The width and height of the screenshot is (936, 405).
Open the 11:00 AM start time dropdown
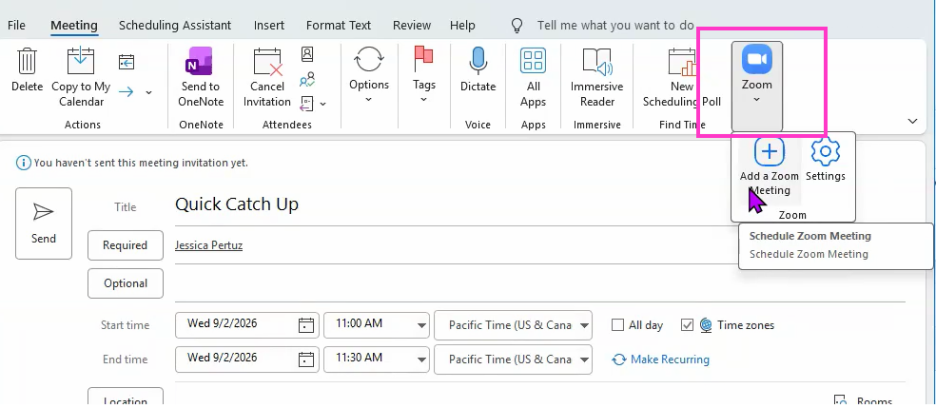(x=422, y=326)
